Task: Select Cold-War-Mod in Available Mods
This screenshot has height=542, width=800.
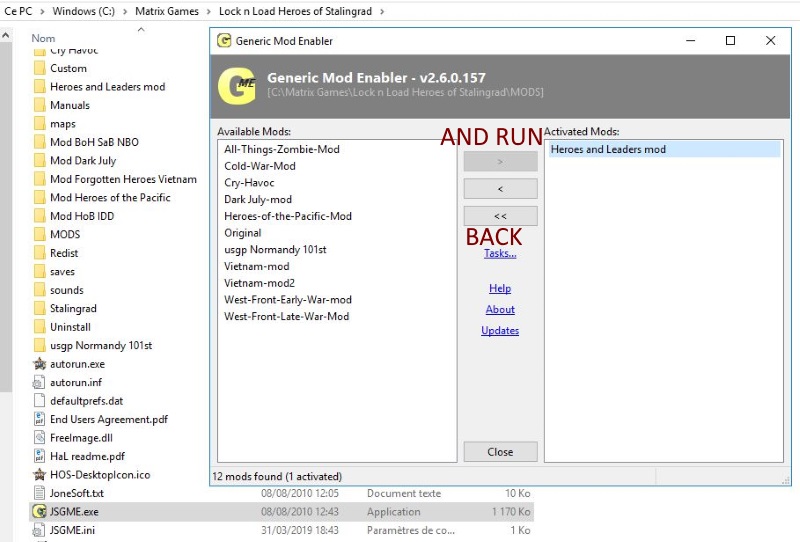Action: pos(260,166)
